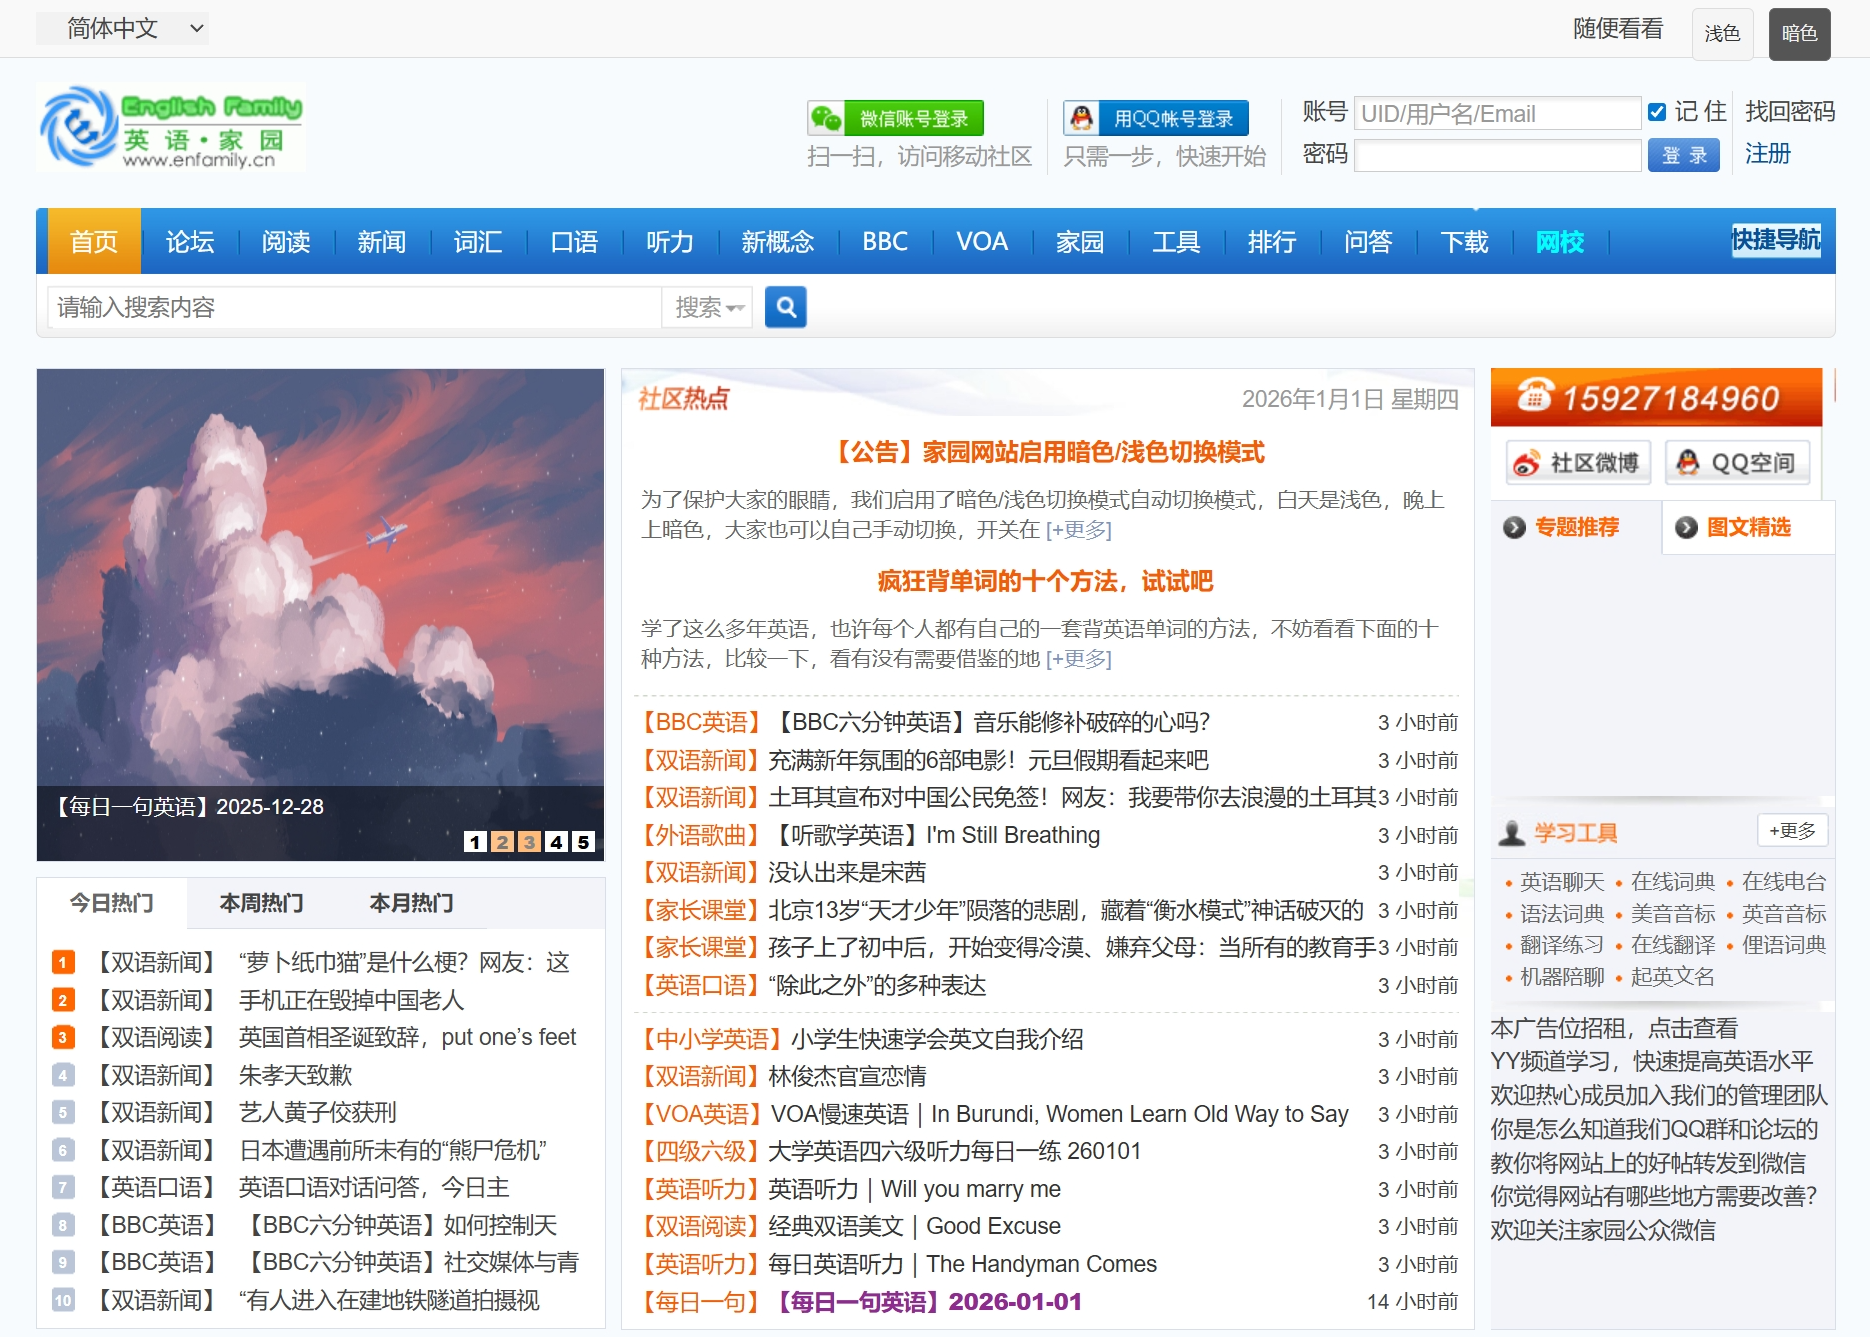Enable 暗色 dark mode
This screenshot has width=1870, height=1337.
1799,33
